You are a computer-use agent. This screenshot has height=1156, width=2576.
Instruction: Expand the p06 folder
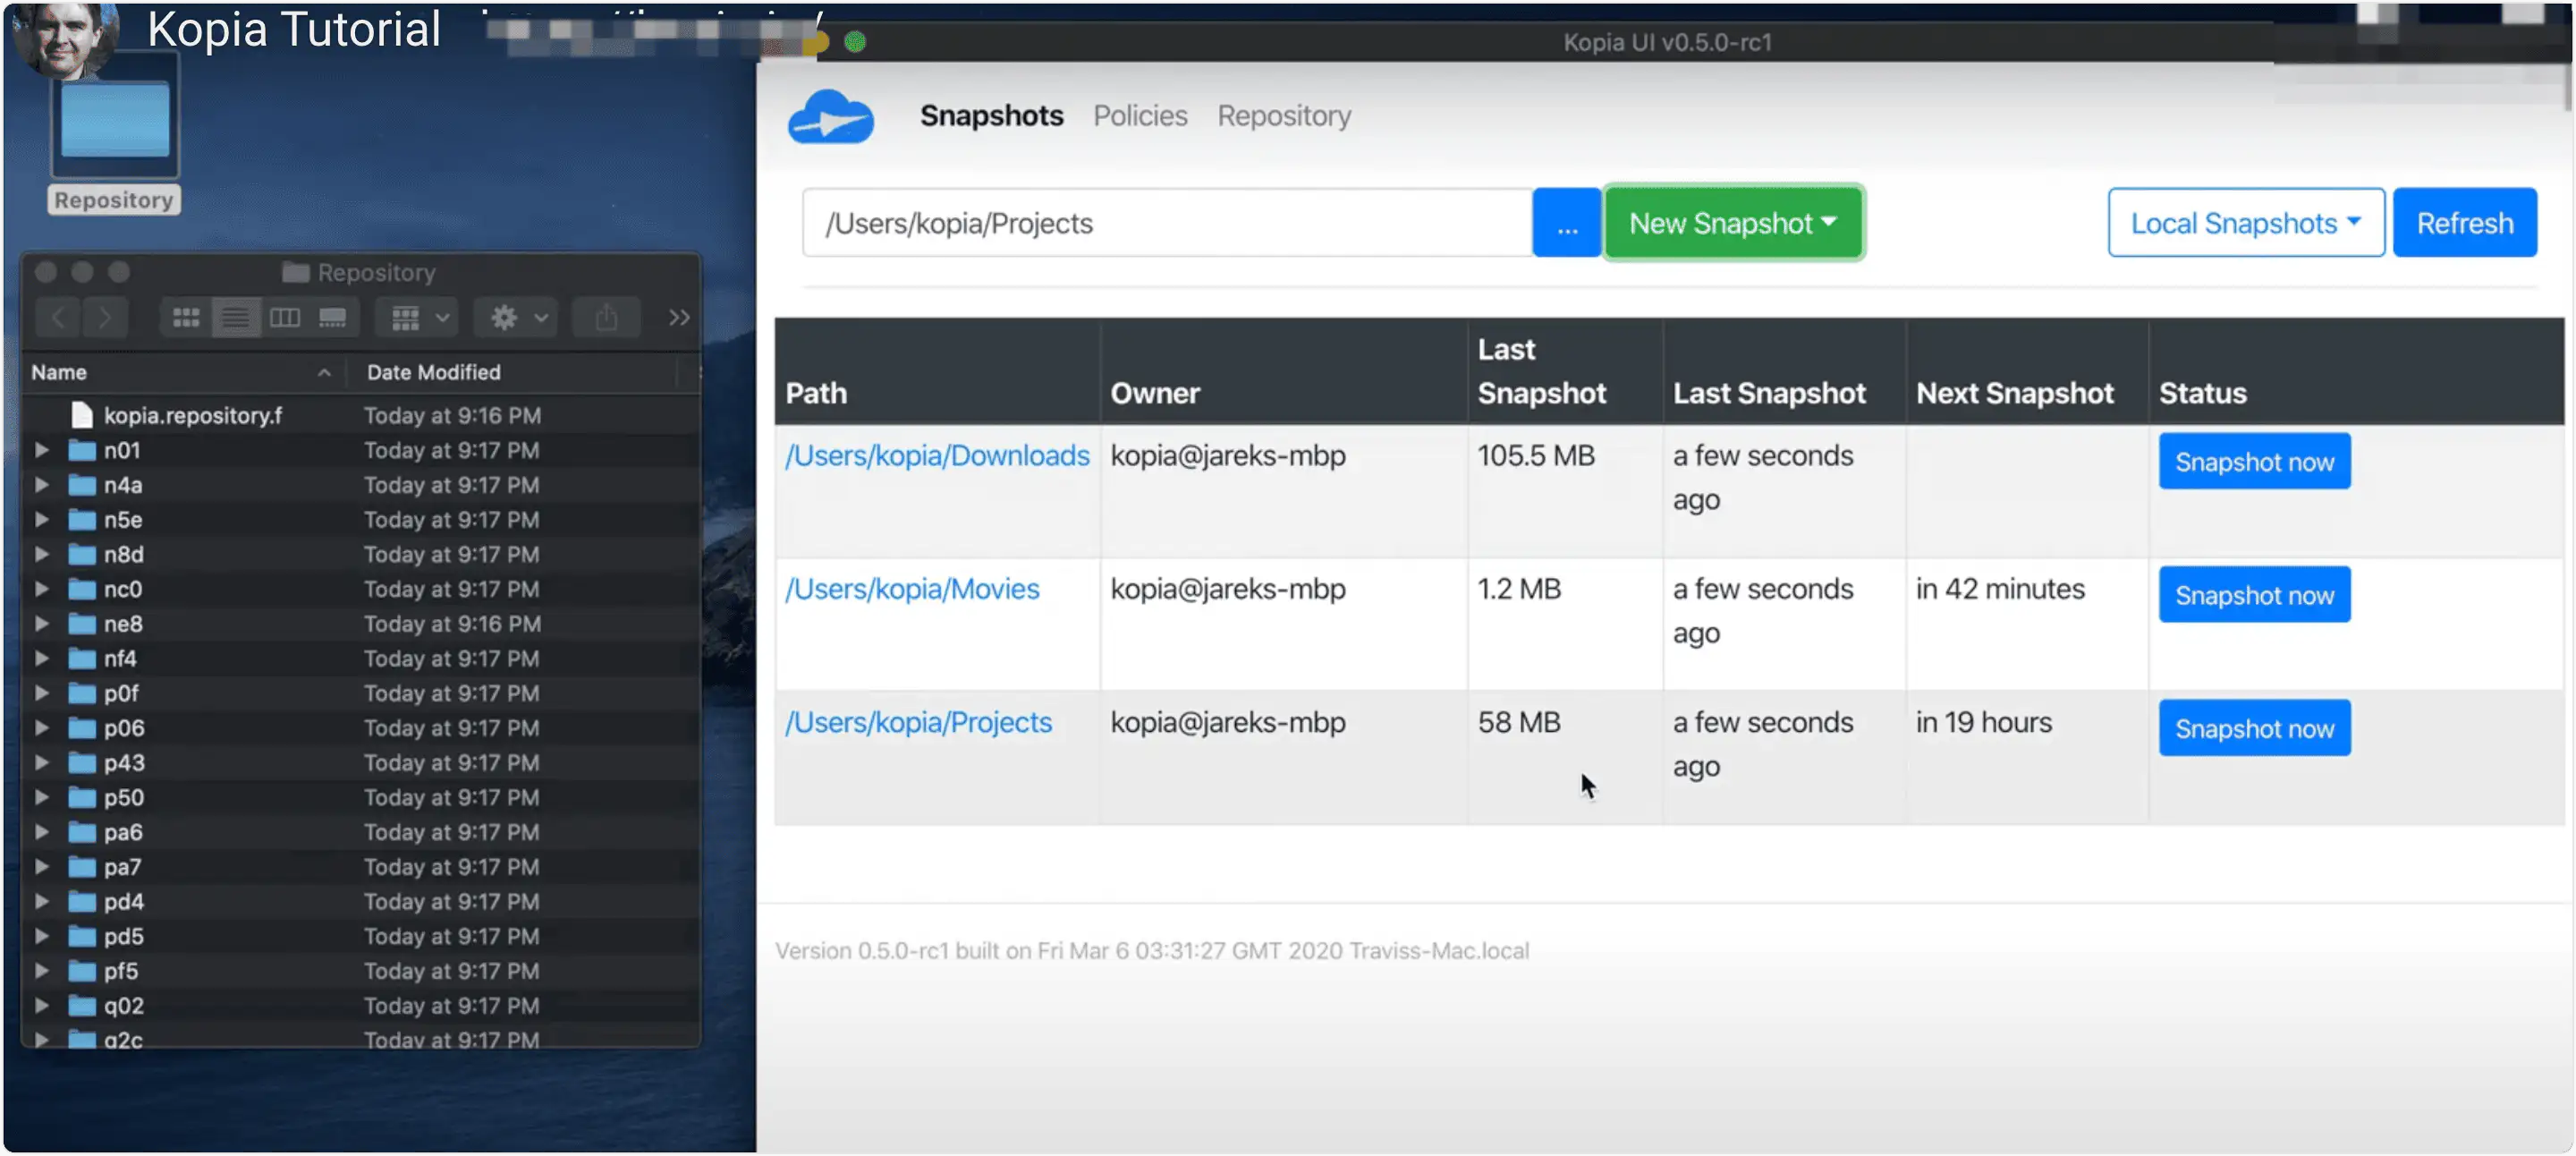(x=42, y=728)
